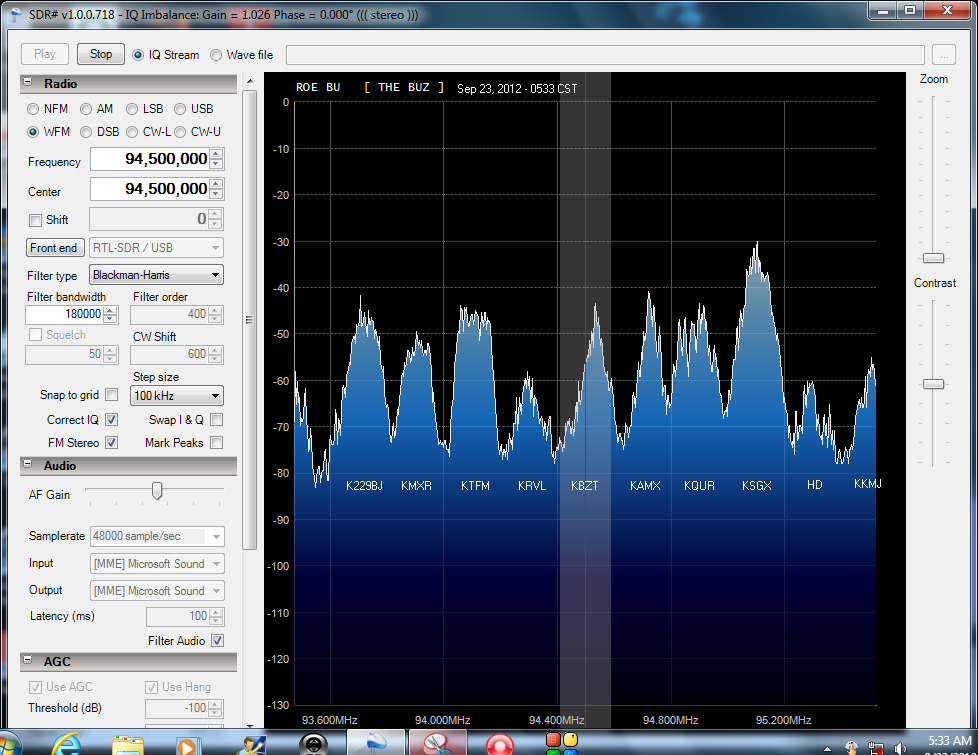Toggle Swap I & Q checkbox

point(216,419)
